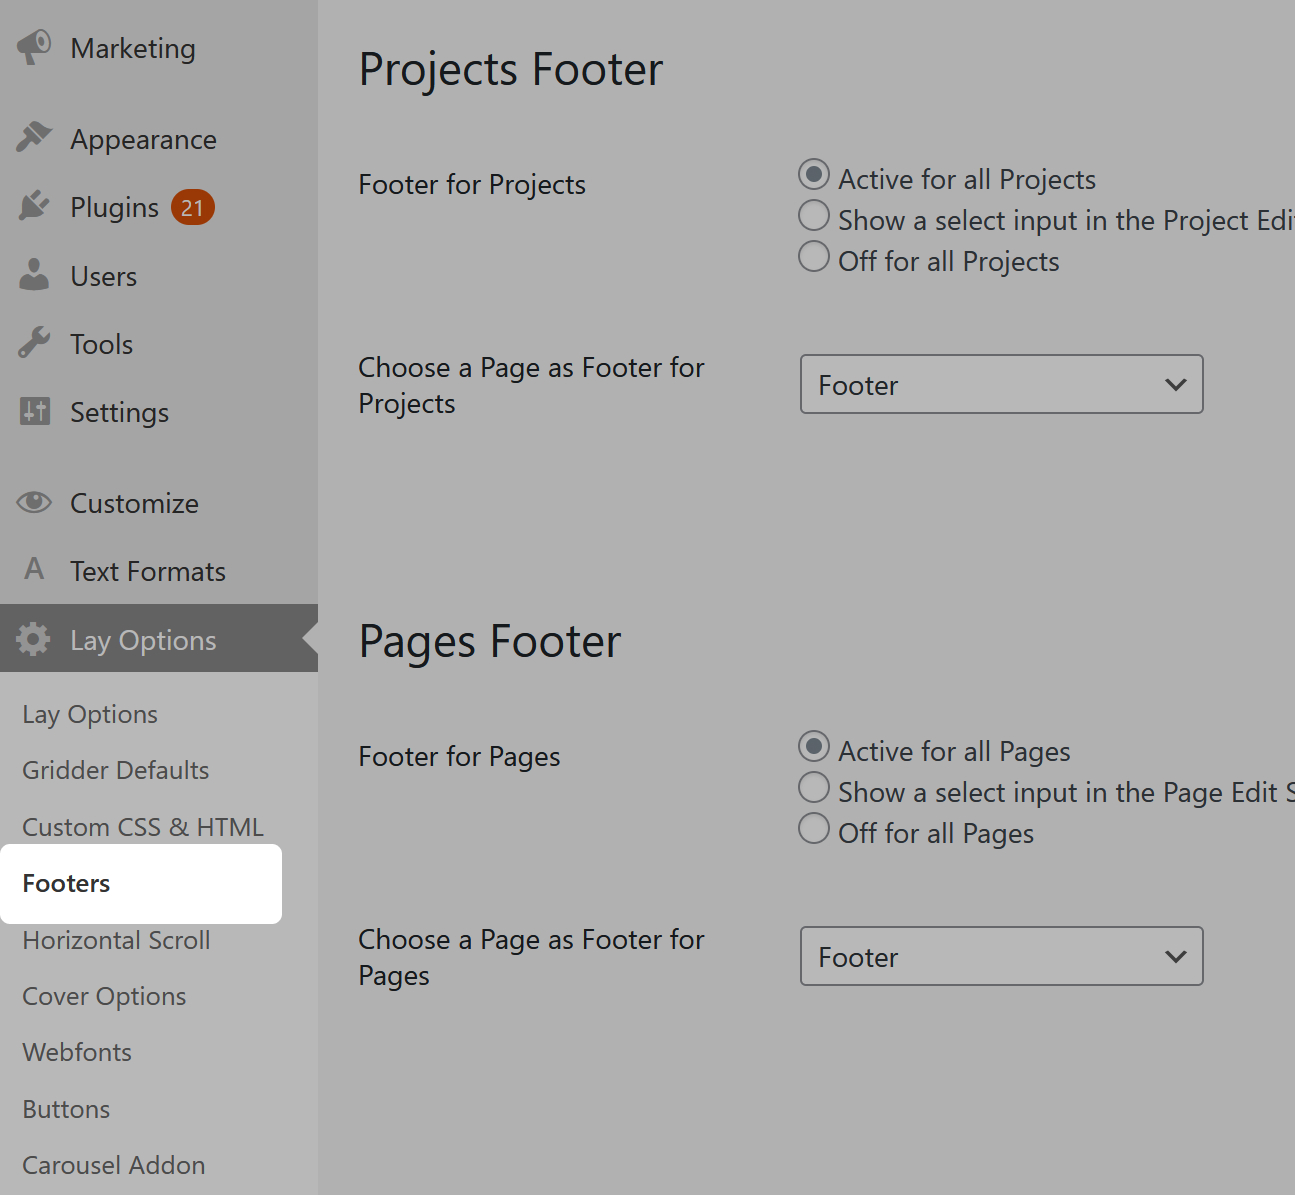Open Tools using the wrench icon
Image resolution: width=1295 pixels, height=1195 pixels.
pyautogui.click(x=33, y=343)
